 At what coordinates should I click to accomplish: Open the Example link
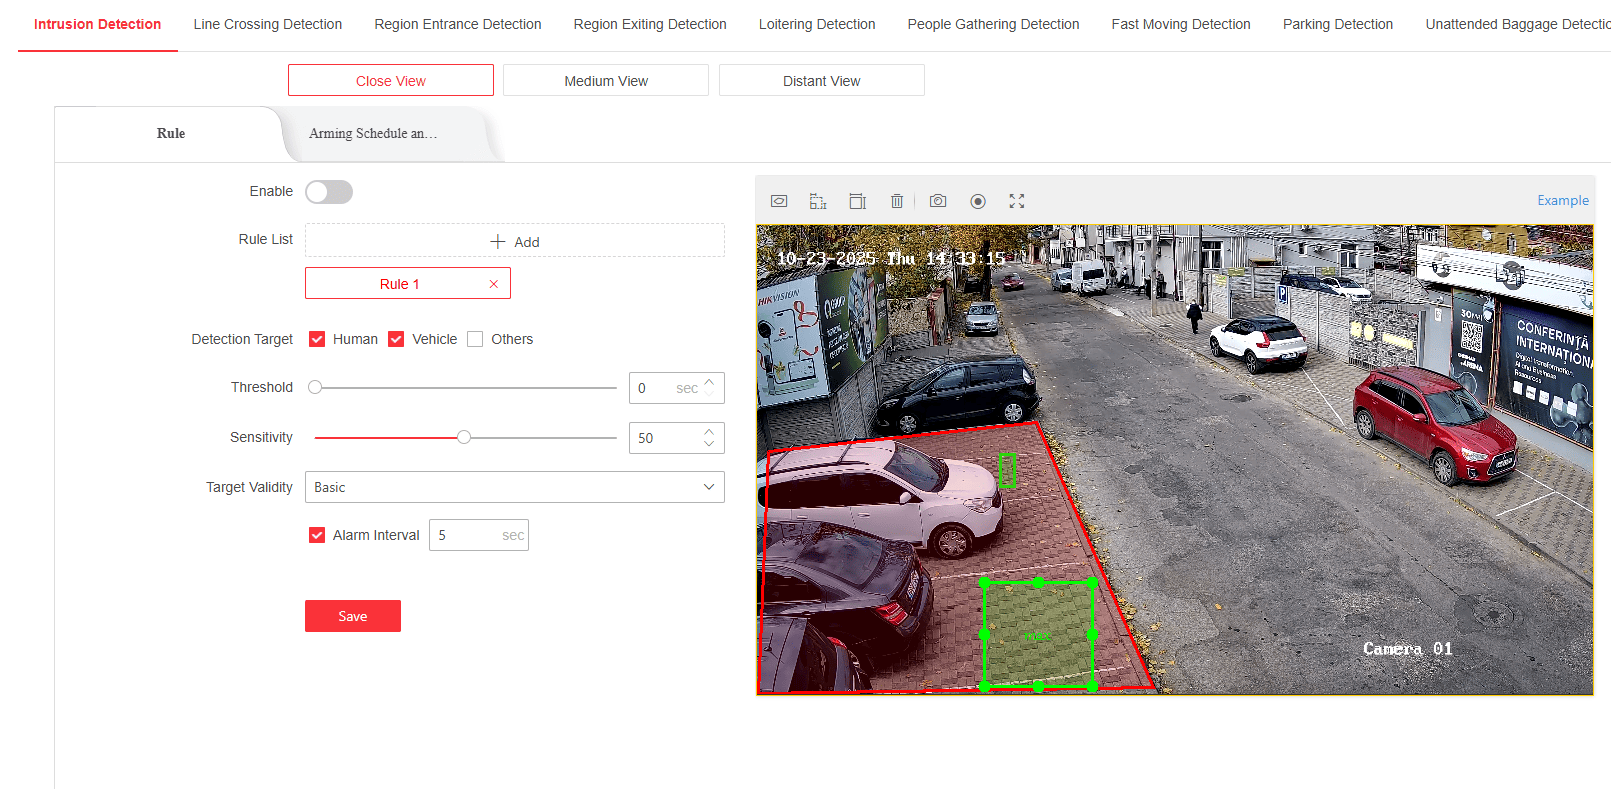[1562, 200]
